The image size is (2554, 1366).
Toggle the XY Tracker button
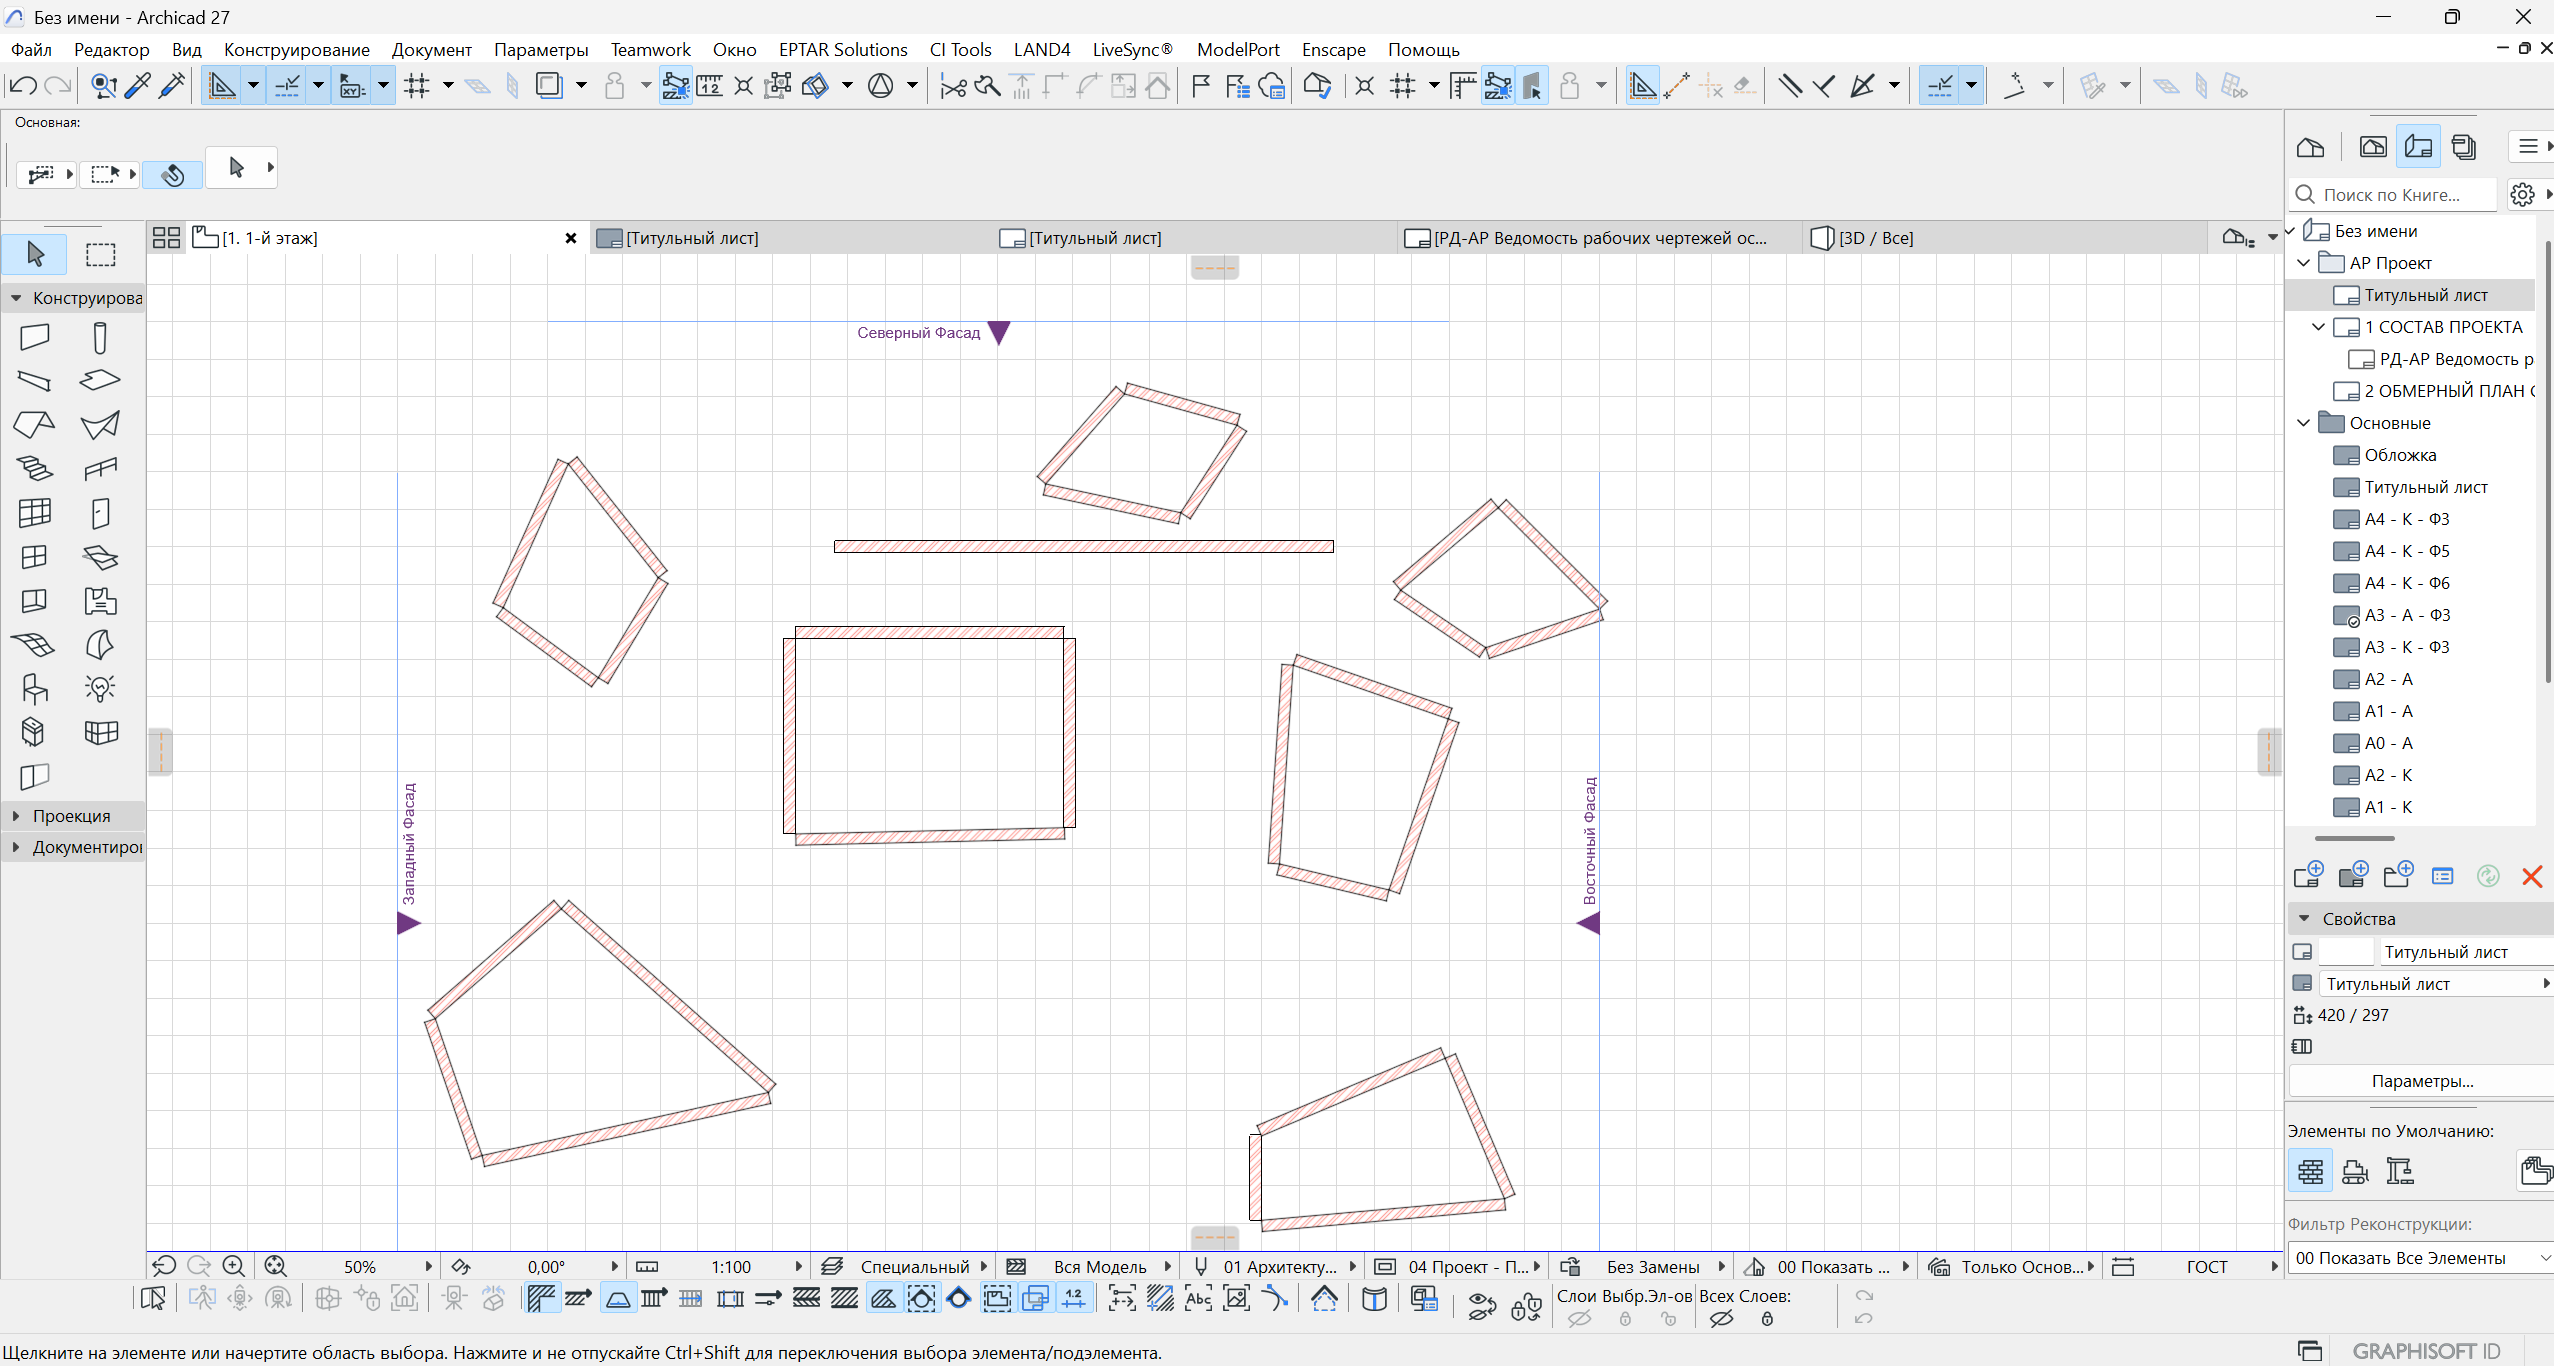point(352,86)
